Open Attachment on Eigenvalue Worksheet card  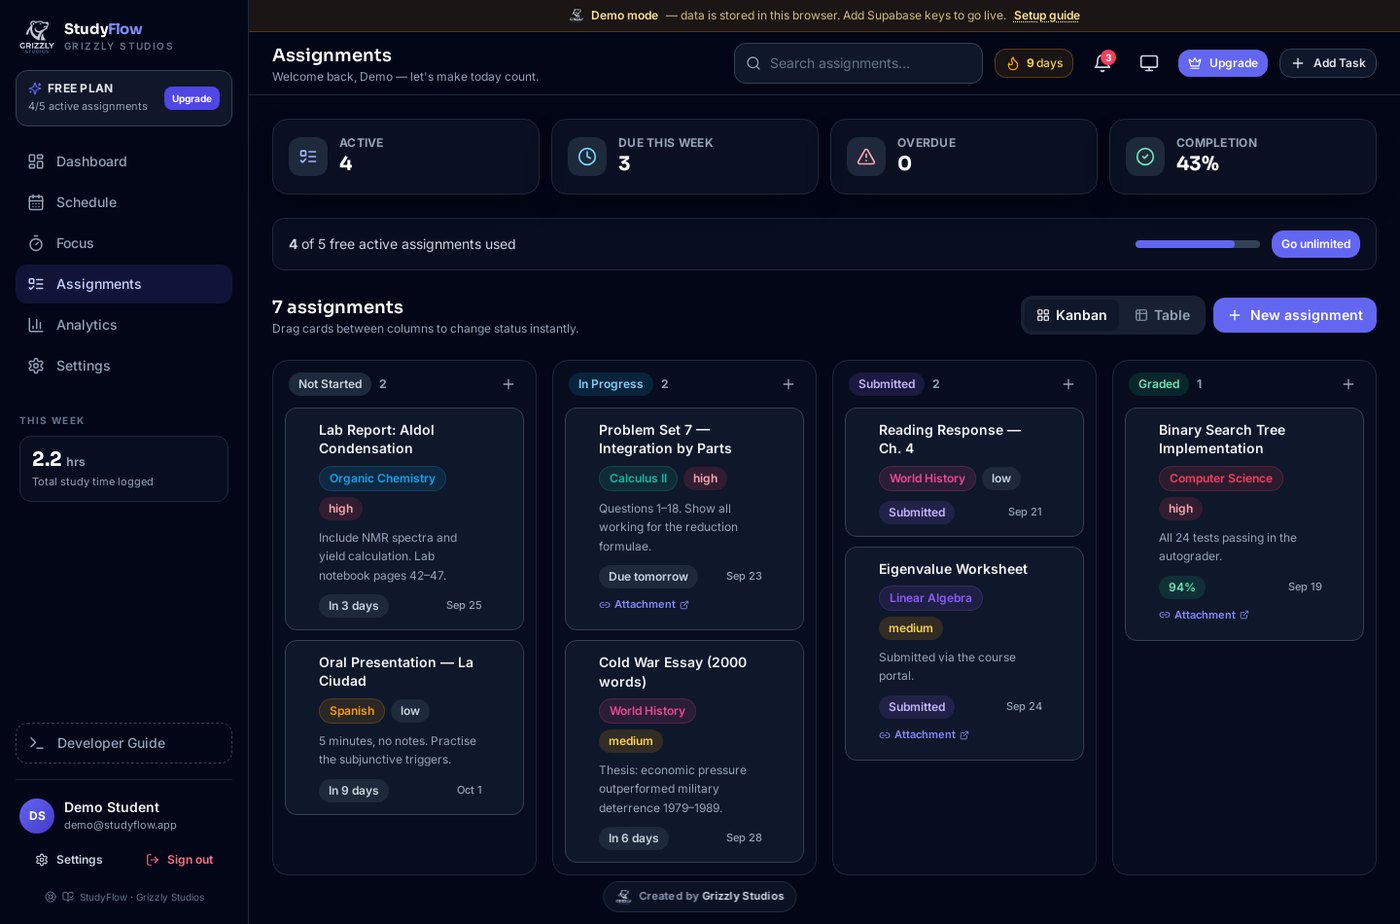[924, 735]
